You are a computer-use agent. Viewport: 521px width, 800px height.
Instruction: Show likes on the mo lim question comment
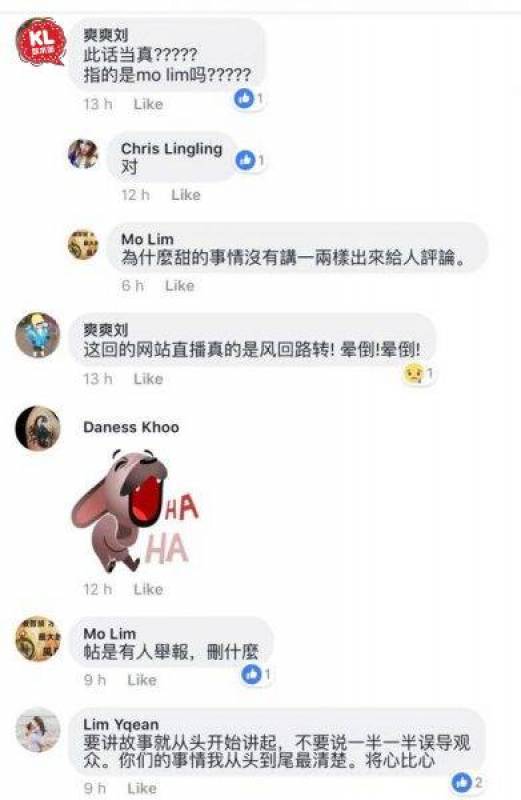tap(249, 98)
